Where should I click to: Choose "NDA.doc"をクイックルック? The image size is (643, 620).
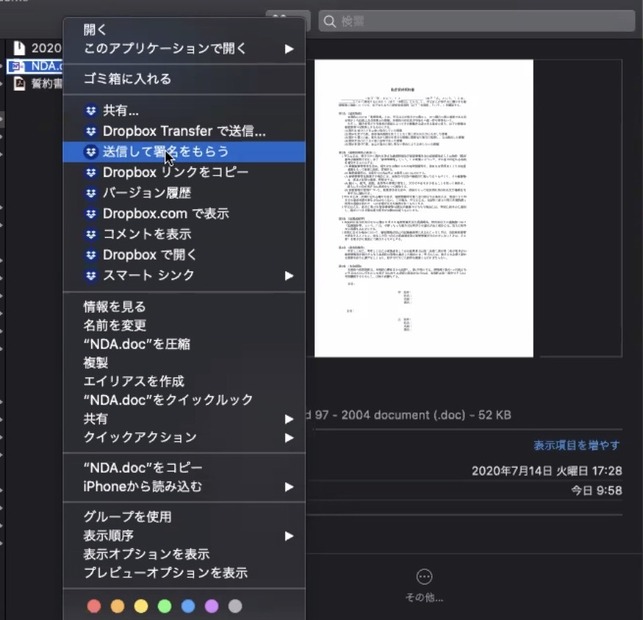click(x=184, y=400)
